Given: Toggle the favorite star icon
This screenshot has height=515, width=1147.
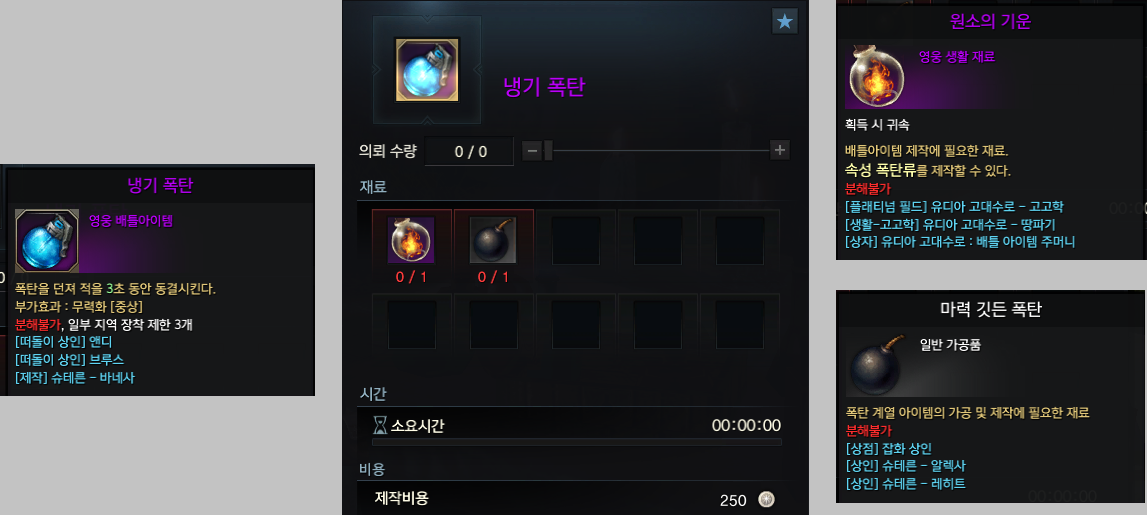Looking at the screenshot, I should pos(785,22).
